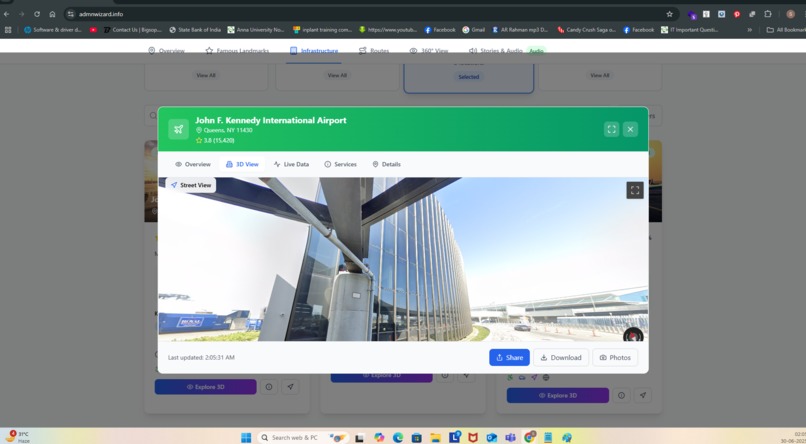The image size is (806, 444).
Task: Open the Gmail bookmark
Action: tap(473, 30)
